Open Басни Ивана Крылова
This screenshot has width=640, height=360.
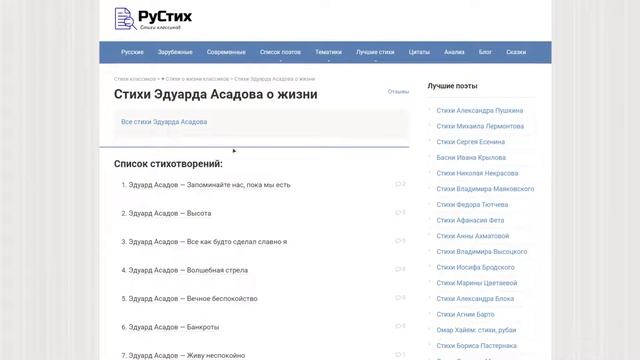471,158
